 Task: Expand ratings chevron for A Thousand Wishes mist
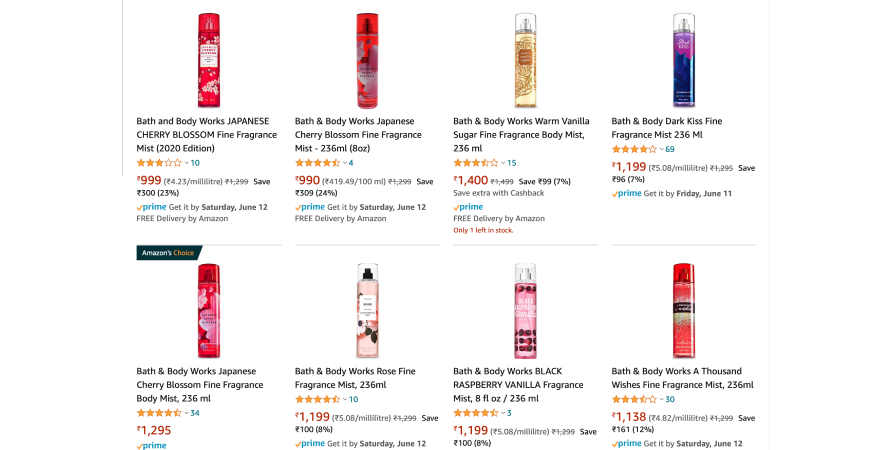[661, 399]
